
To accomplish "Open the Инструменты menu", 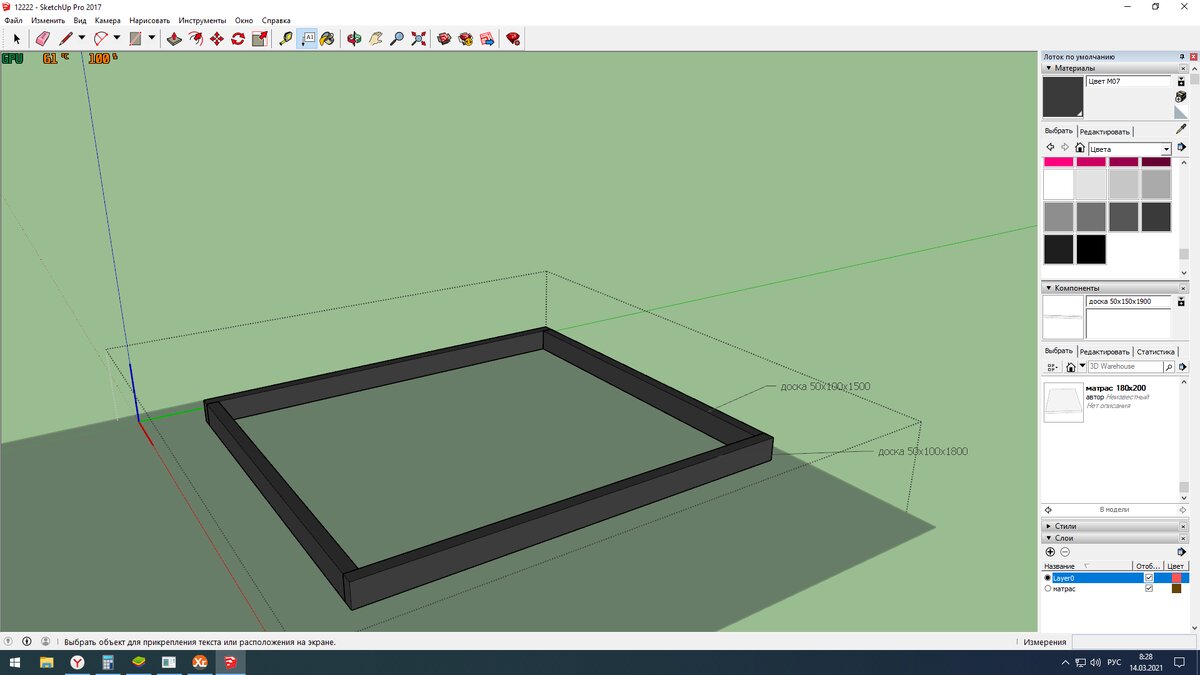I will point(203,20).
